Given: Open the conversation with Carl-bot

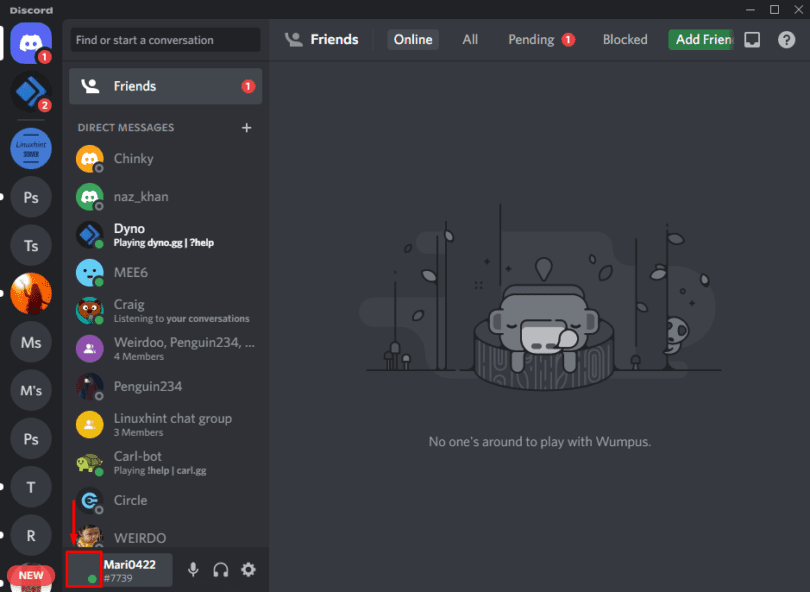Looking at the screenshot, I should tap(150, 462).
